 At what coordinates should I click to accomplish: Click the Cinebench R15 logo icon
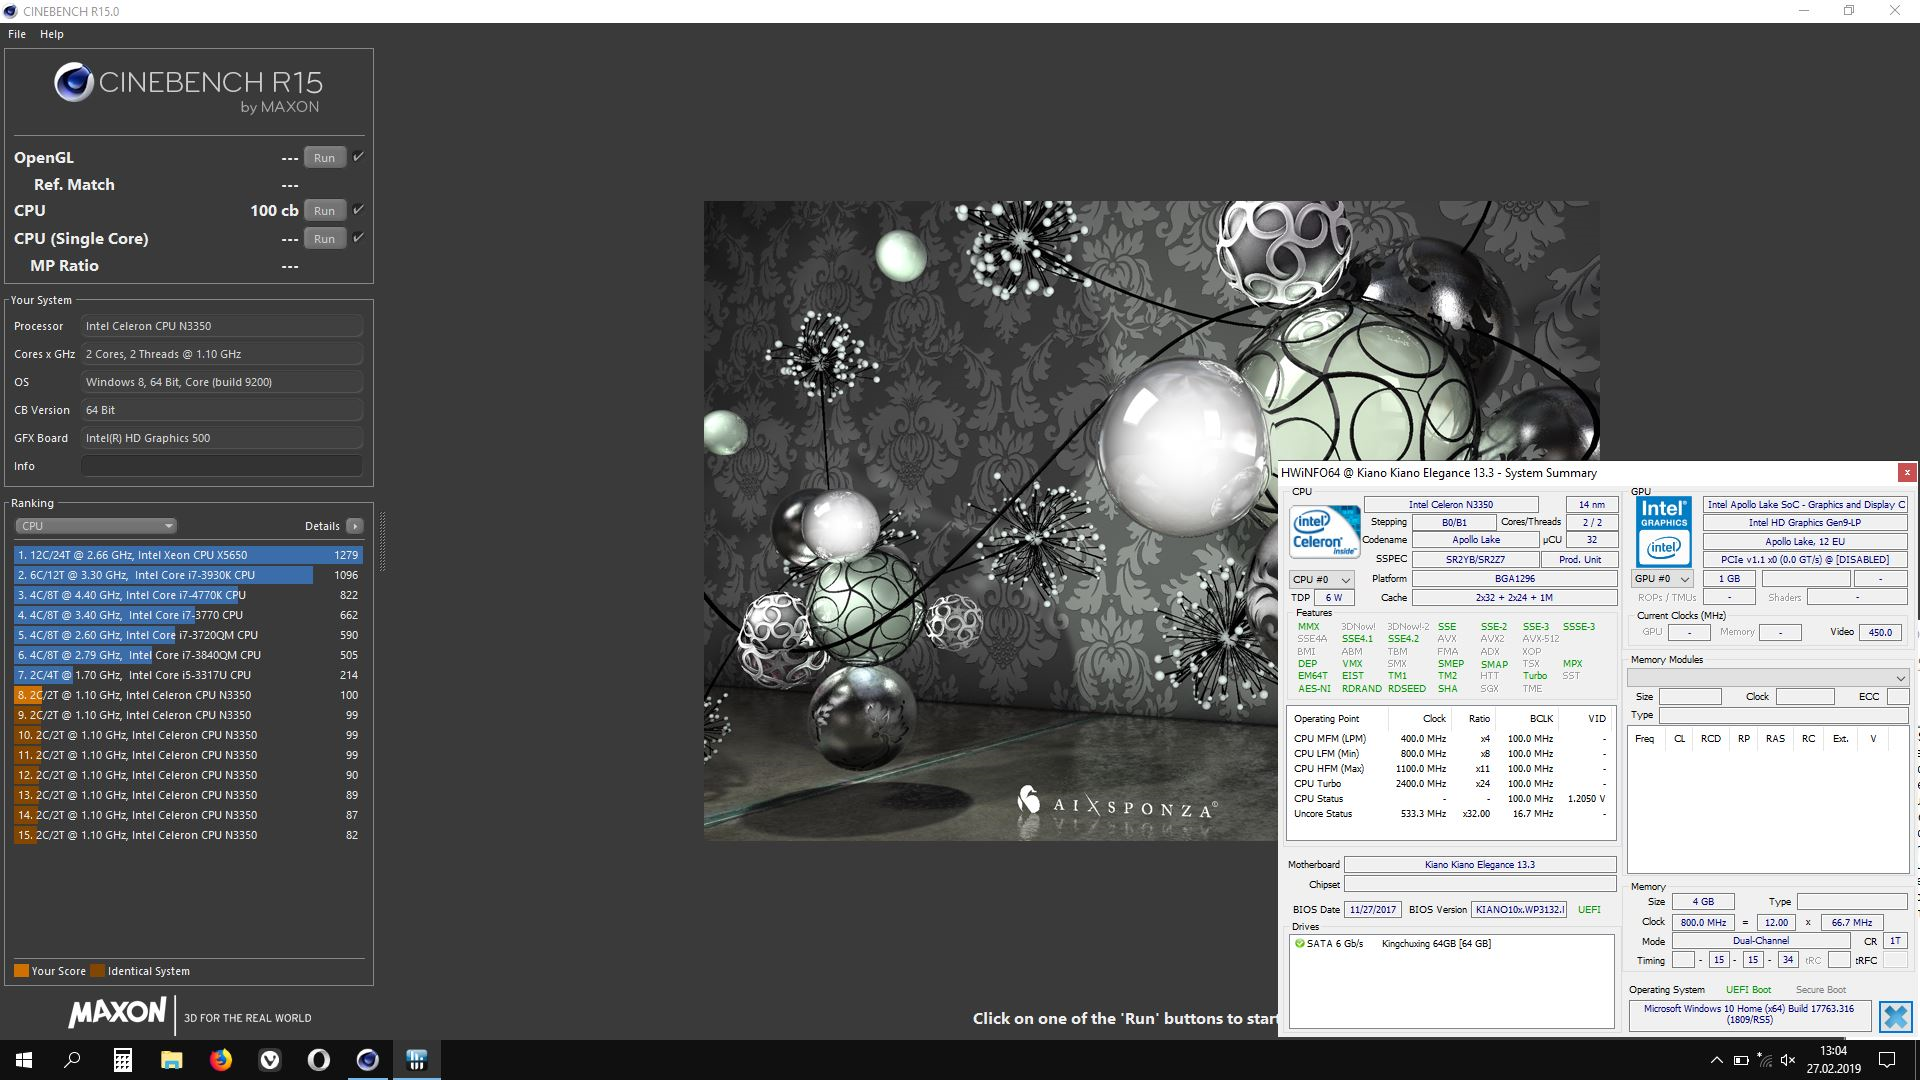pos(74,83)
